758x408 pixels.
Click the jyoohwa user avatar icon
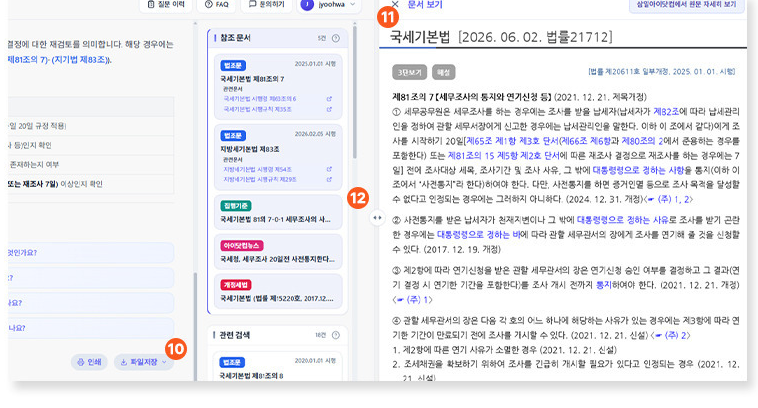pos(307,4)
